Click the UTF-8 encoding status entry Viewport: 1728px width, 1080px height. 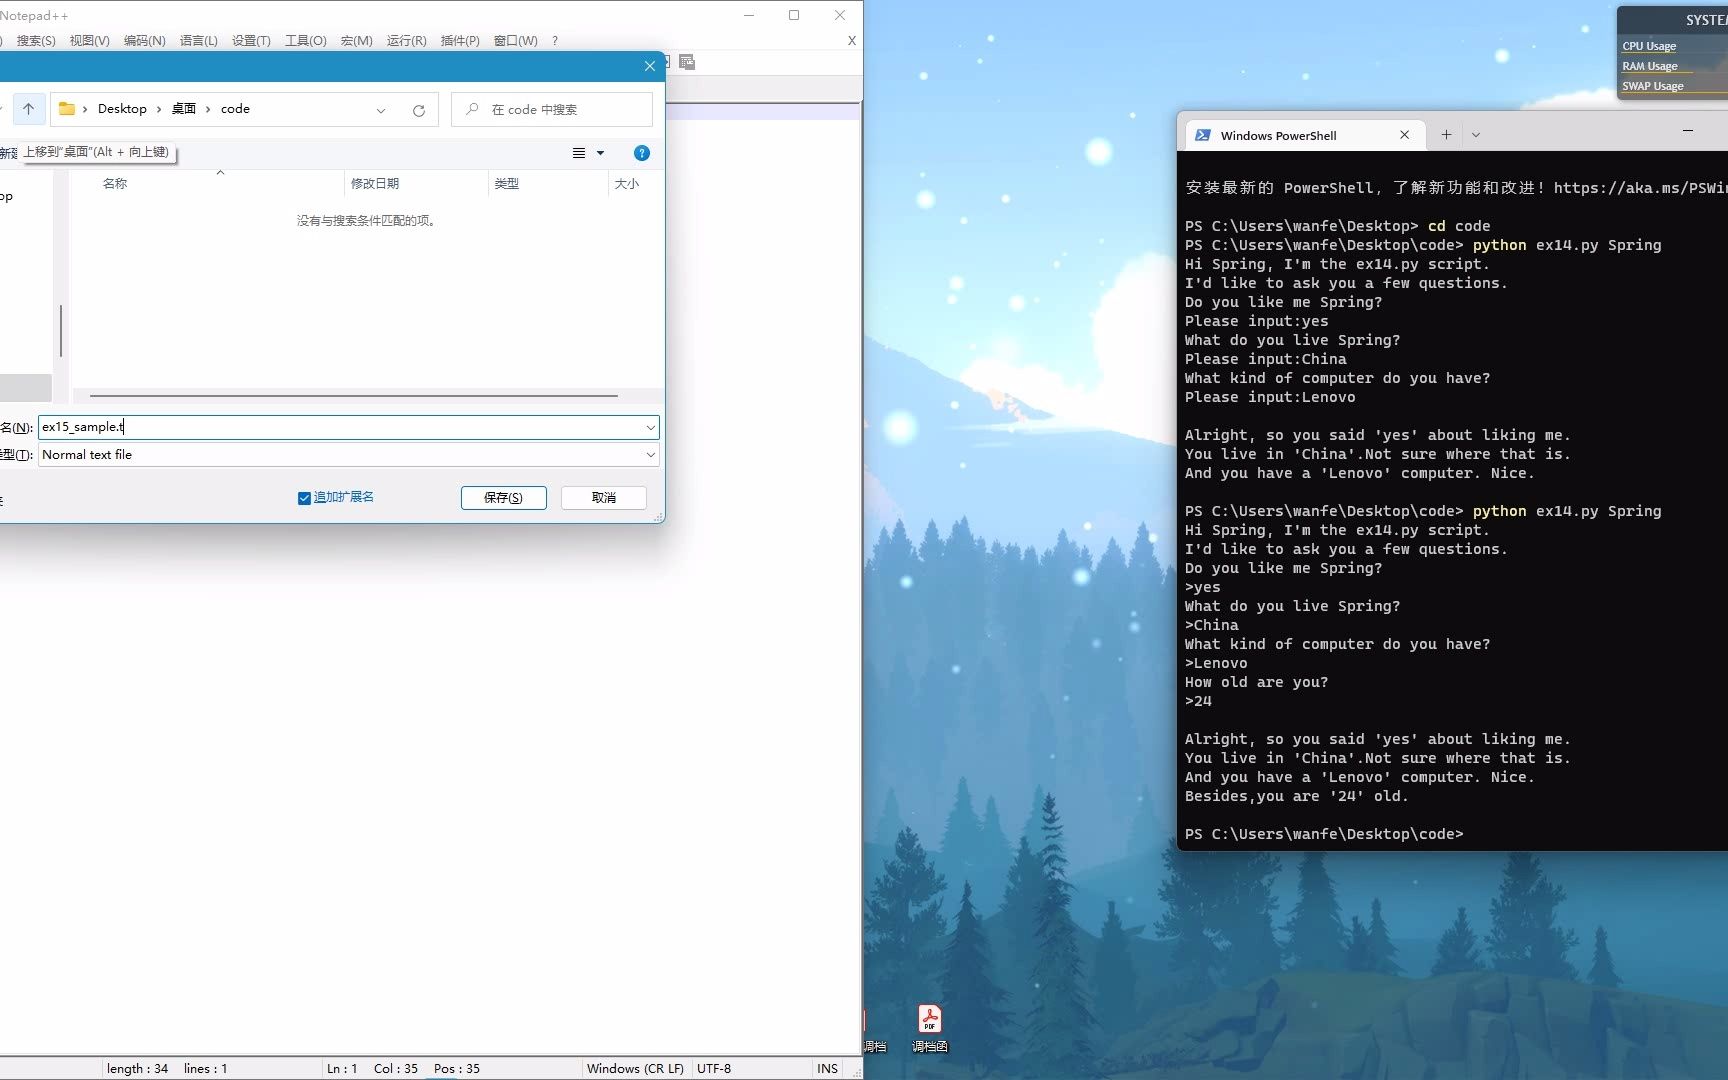coord(714,1068)
